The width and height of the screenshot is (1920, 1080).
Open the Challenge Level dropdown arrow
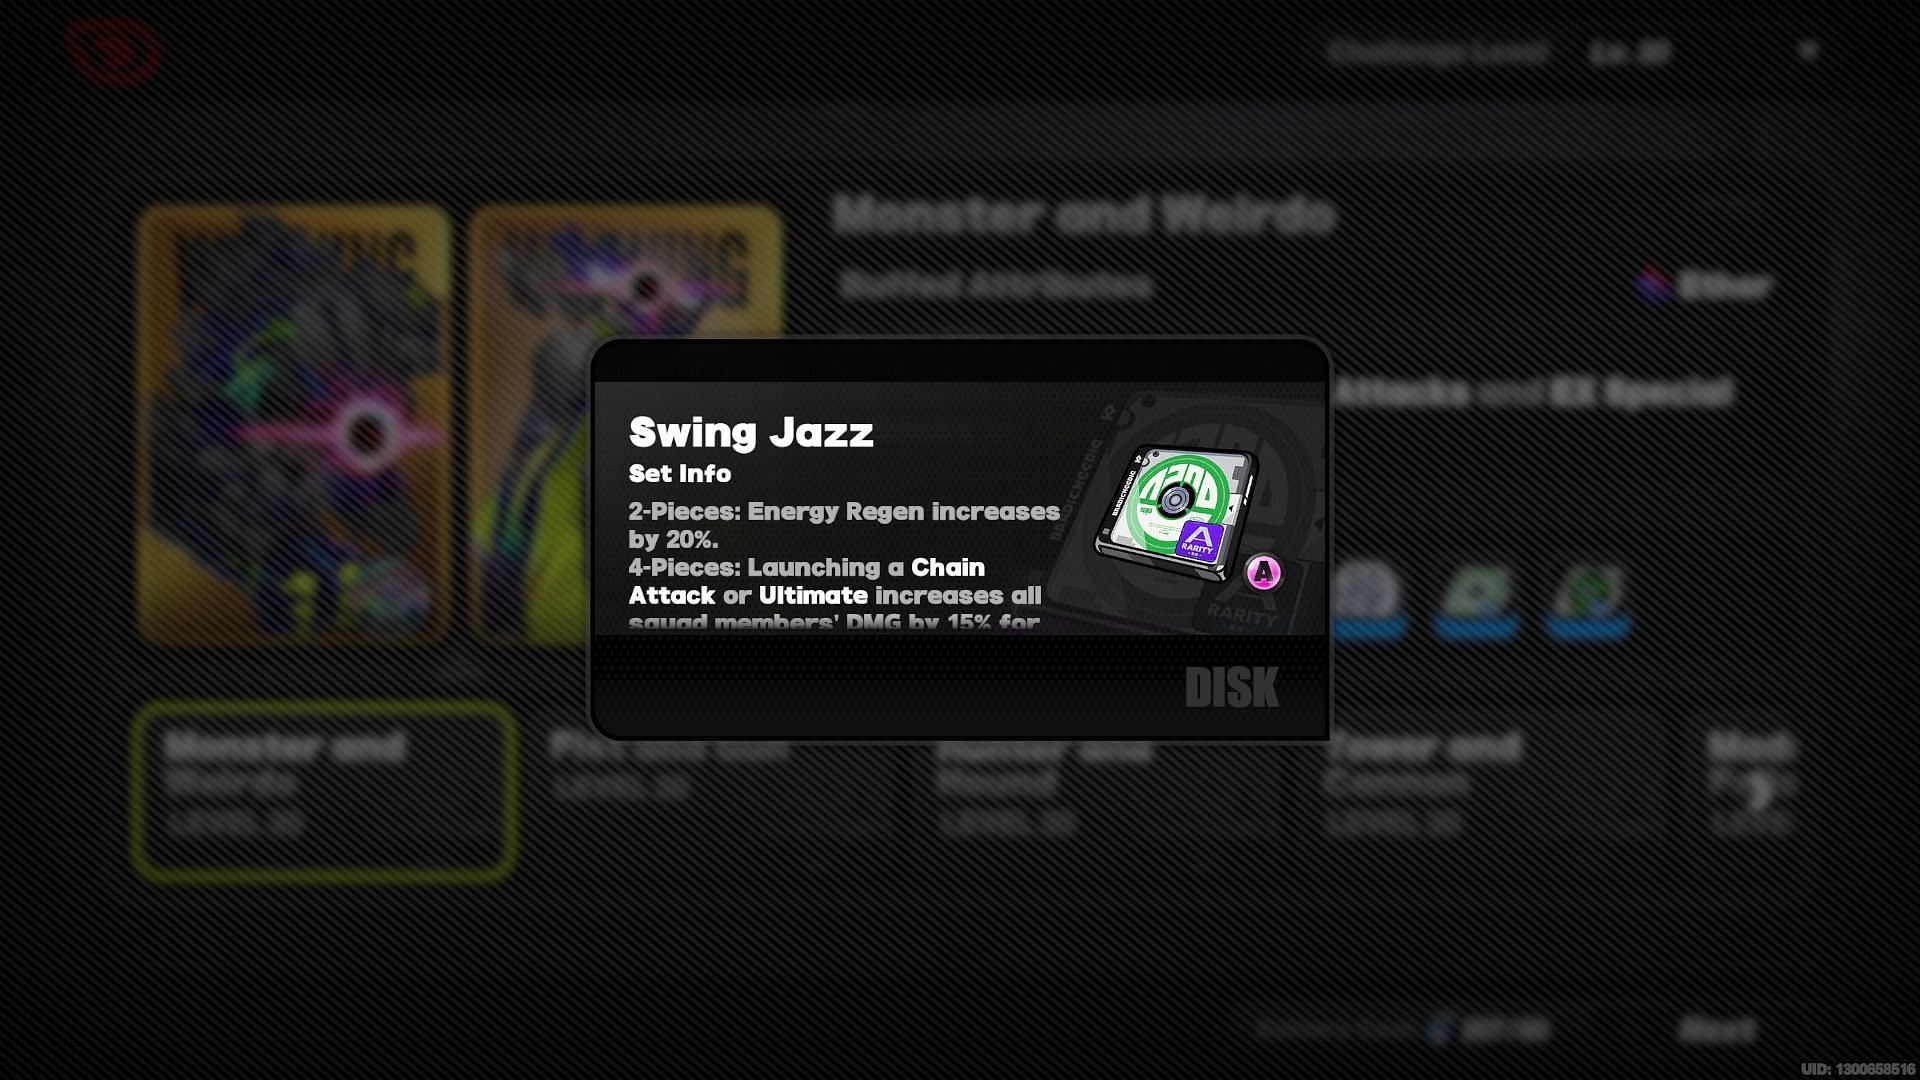pyautogui.click(x=1808, y=50)
